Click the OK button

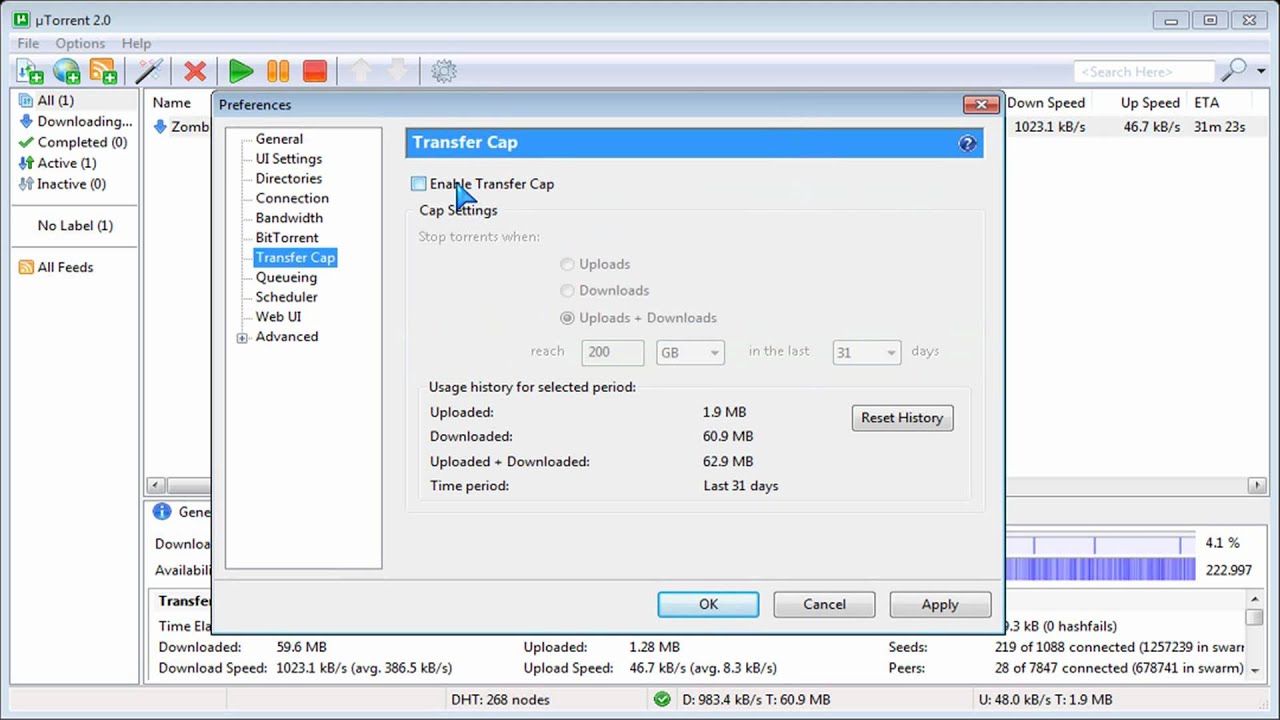(708, 604)
